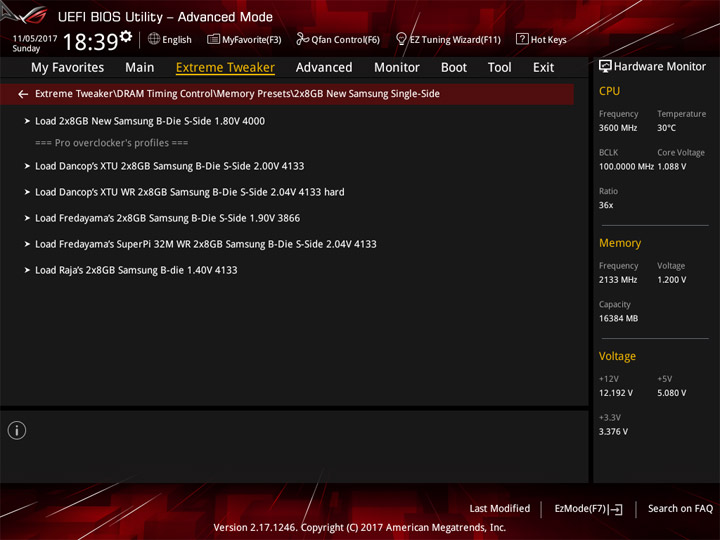Click the +5V reading 5.080 V
The height and width of the screenshot is (540, 720).
(671, 393)
